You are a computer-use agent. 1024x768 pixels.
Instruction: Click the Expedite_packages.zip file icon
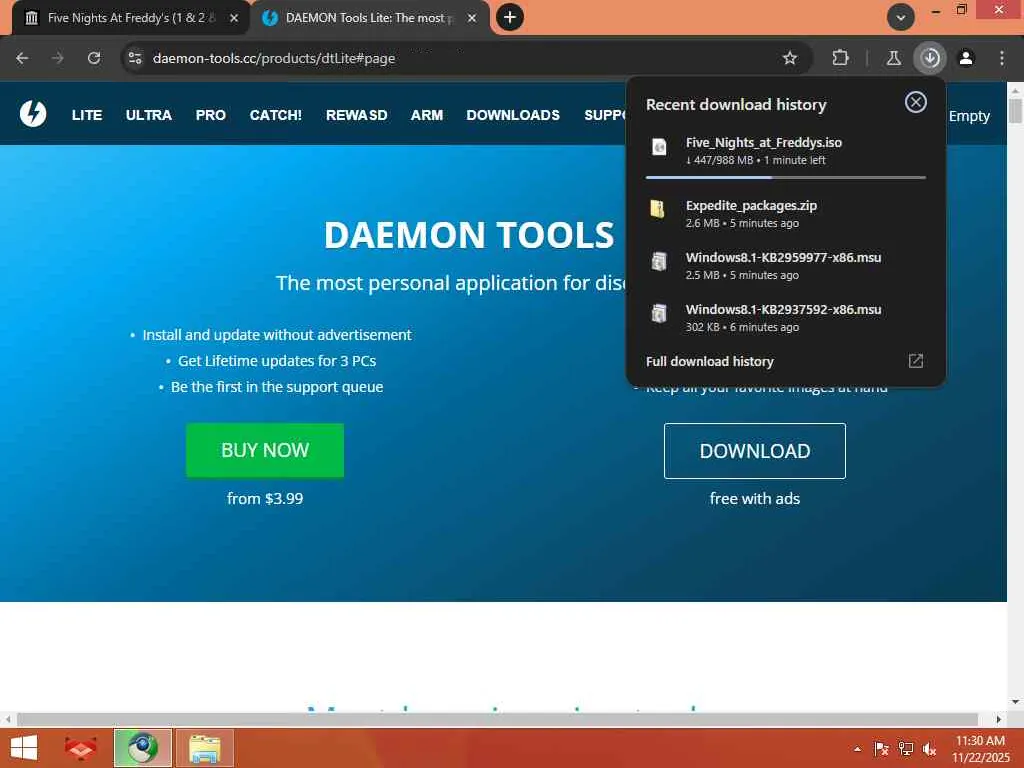tap(658, 208)
